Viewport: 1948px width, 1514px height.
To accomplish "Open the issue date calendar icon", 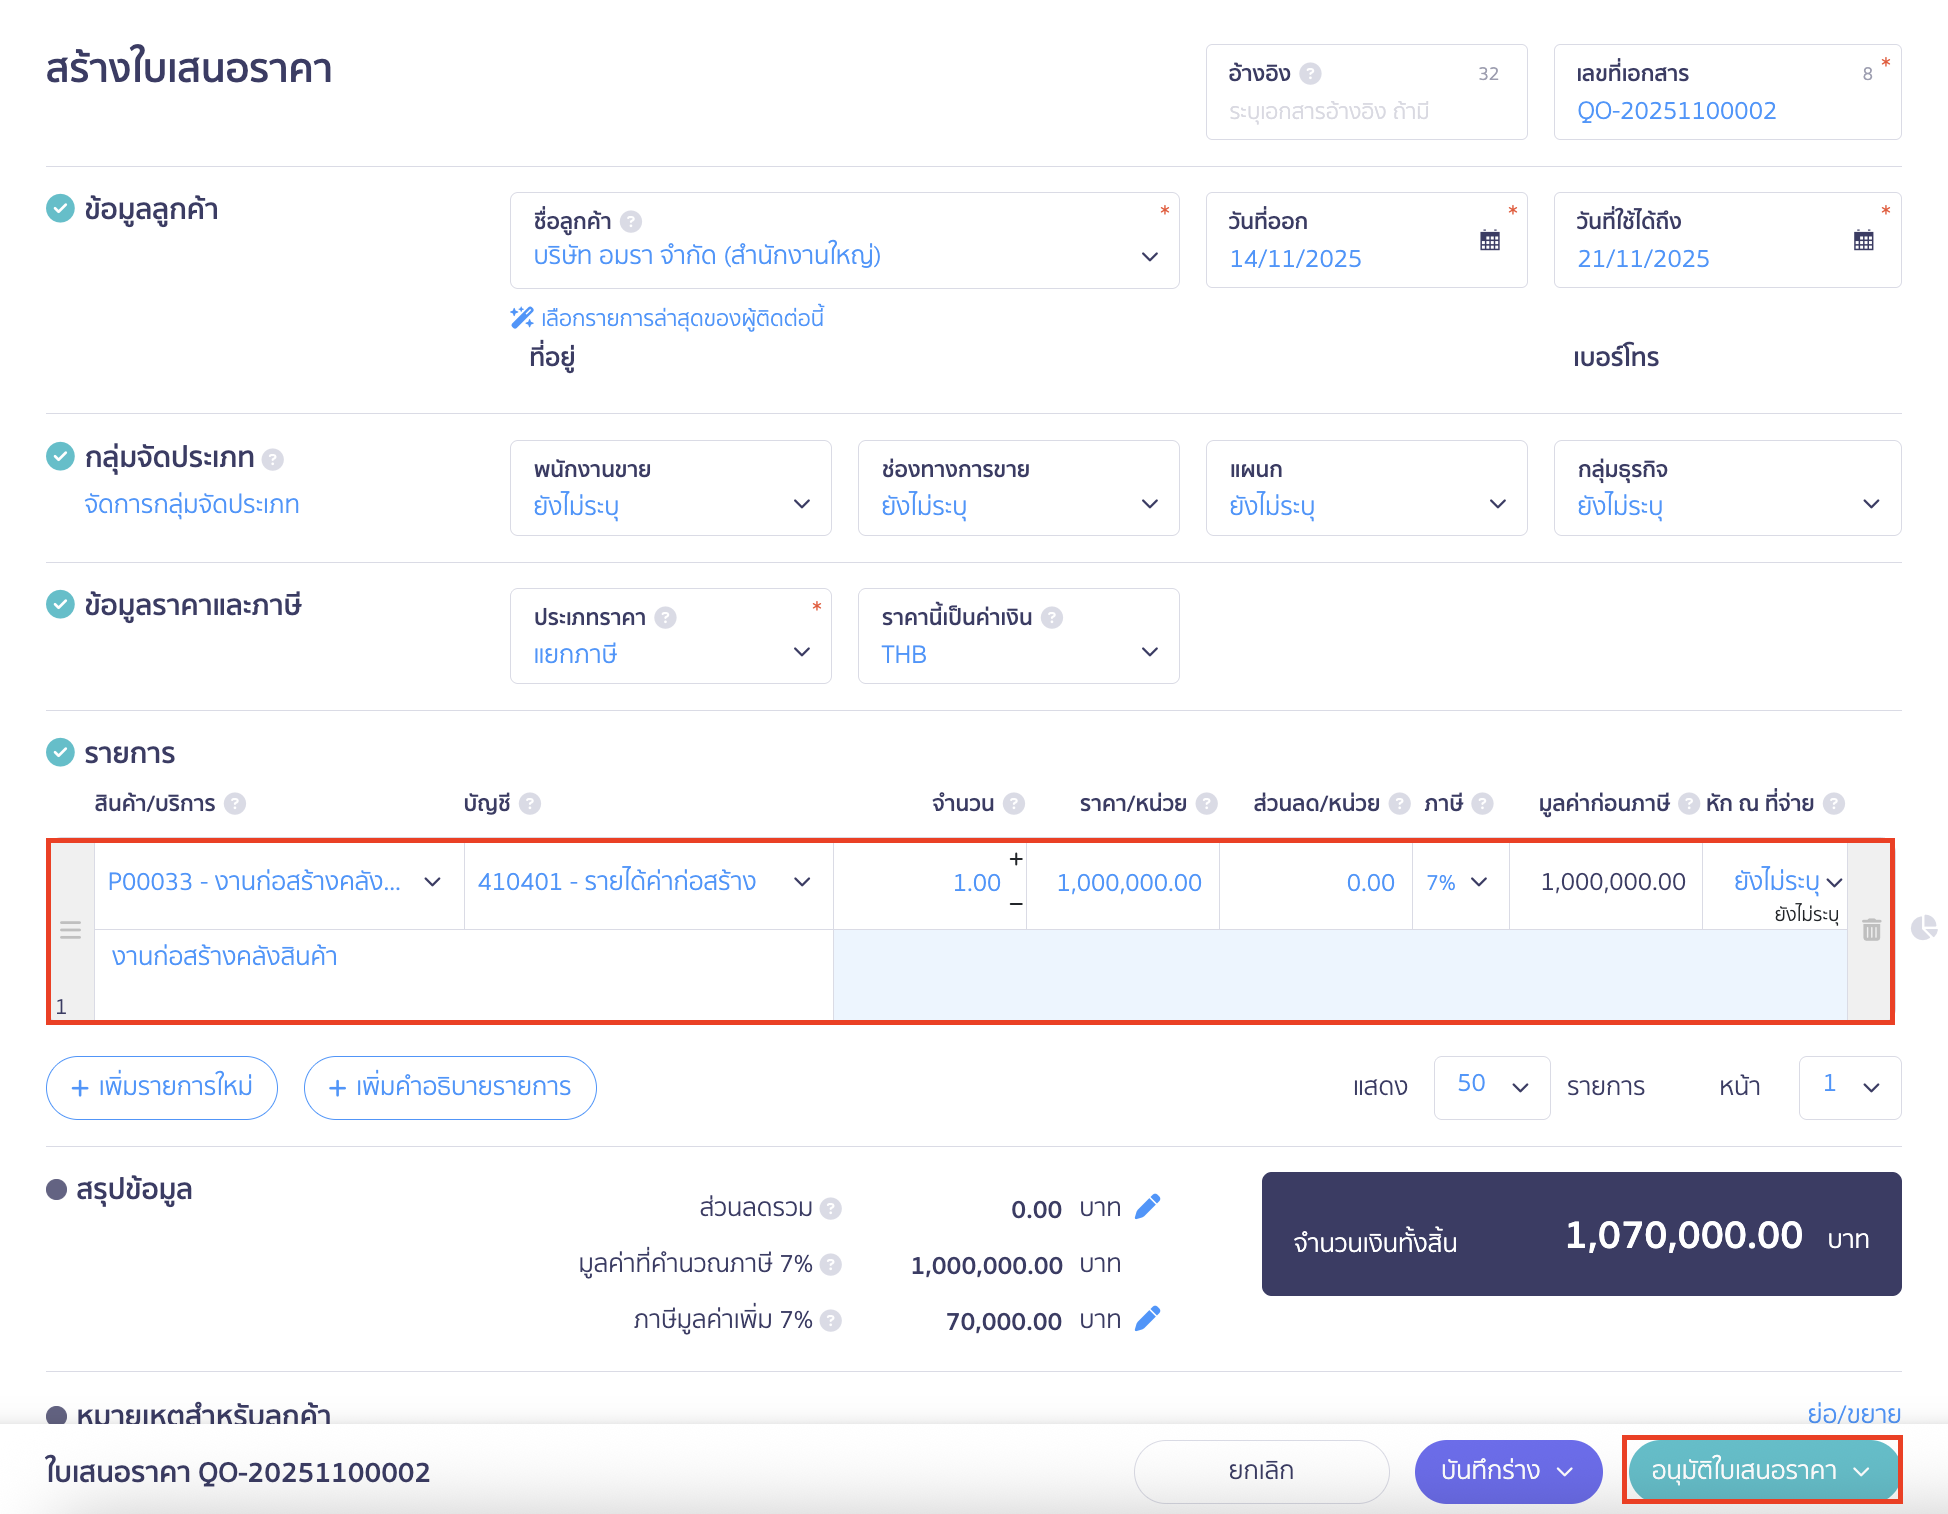I will pos(1489,240).
